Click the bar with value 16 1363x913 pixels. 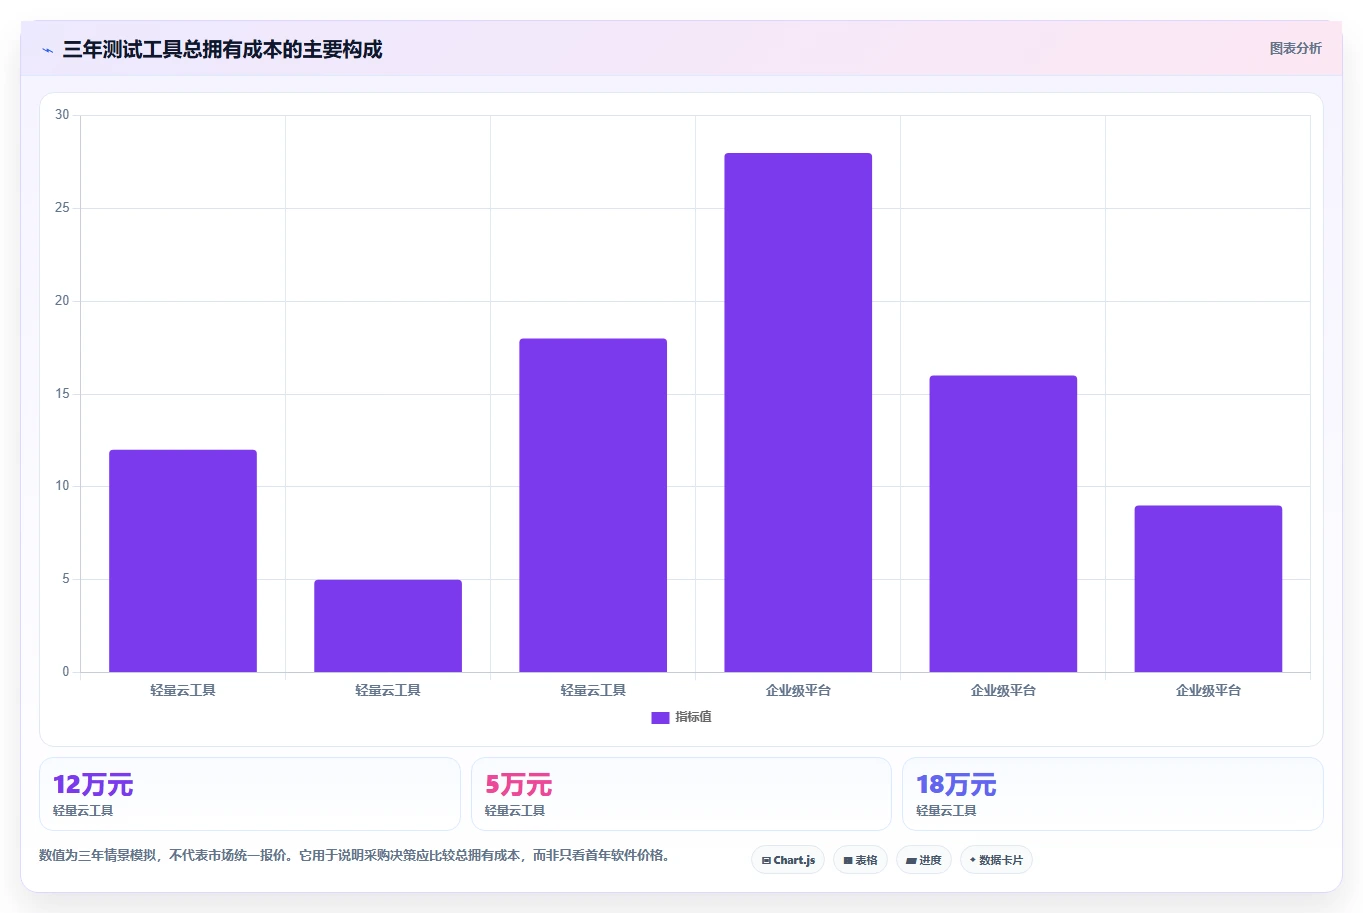(1003, 524)
